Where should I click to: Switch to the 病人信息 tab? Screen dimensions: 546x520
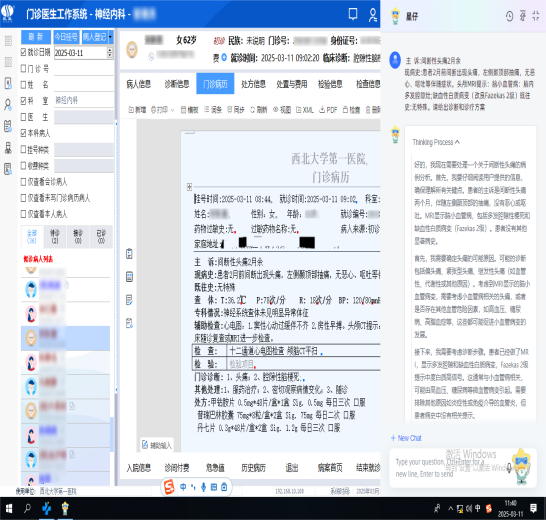coord(139,84)
